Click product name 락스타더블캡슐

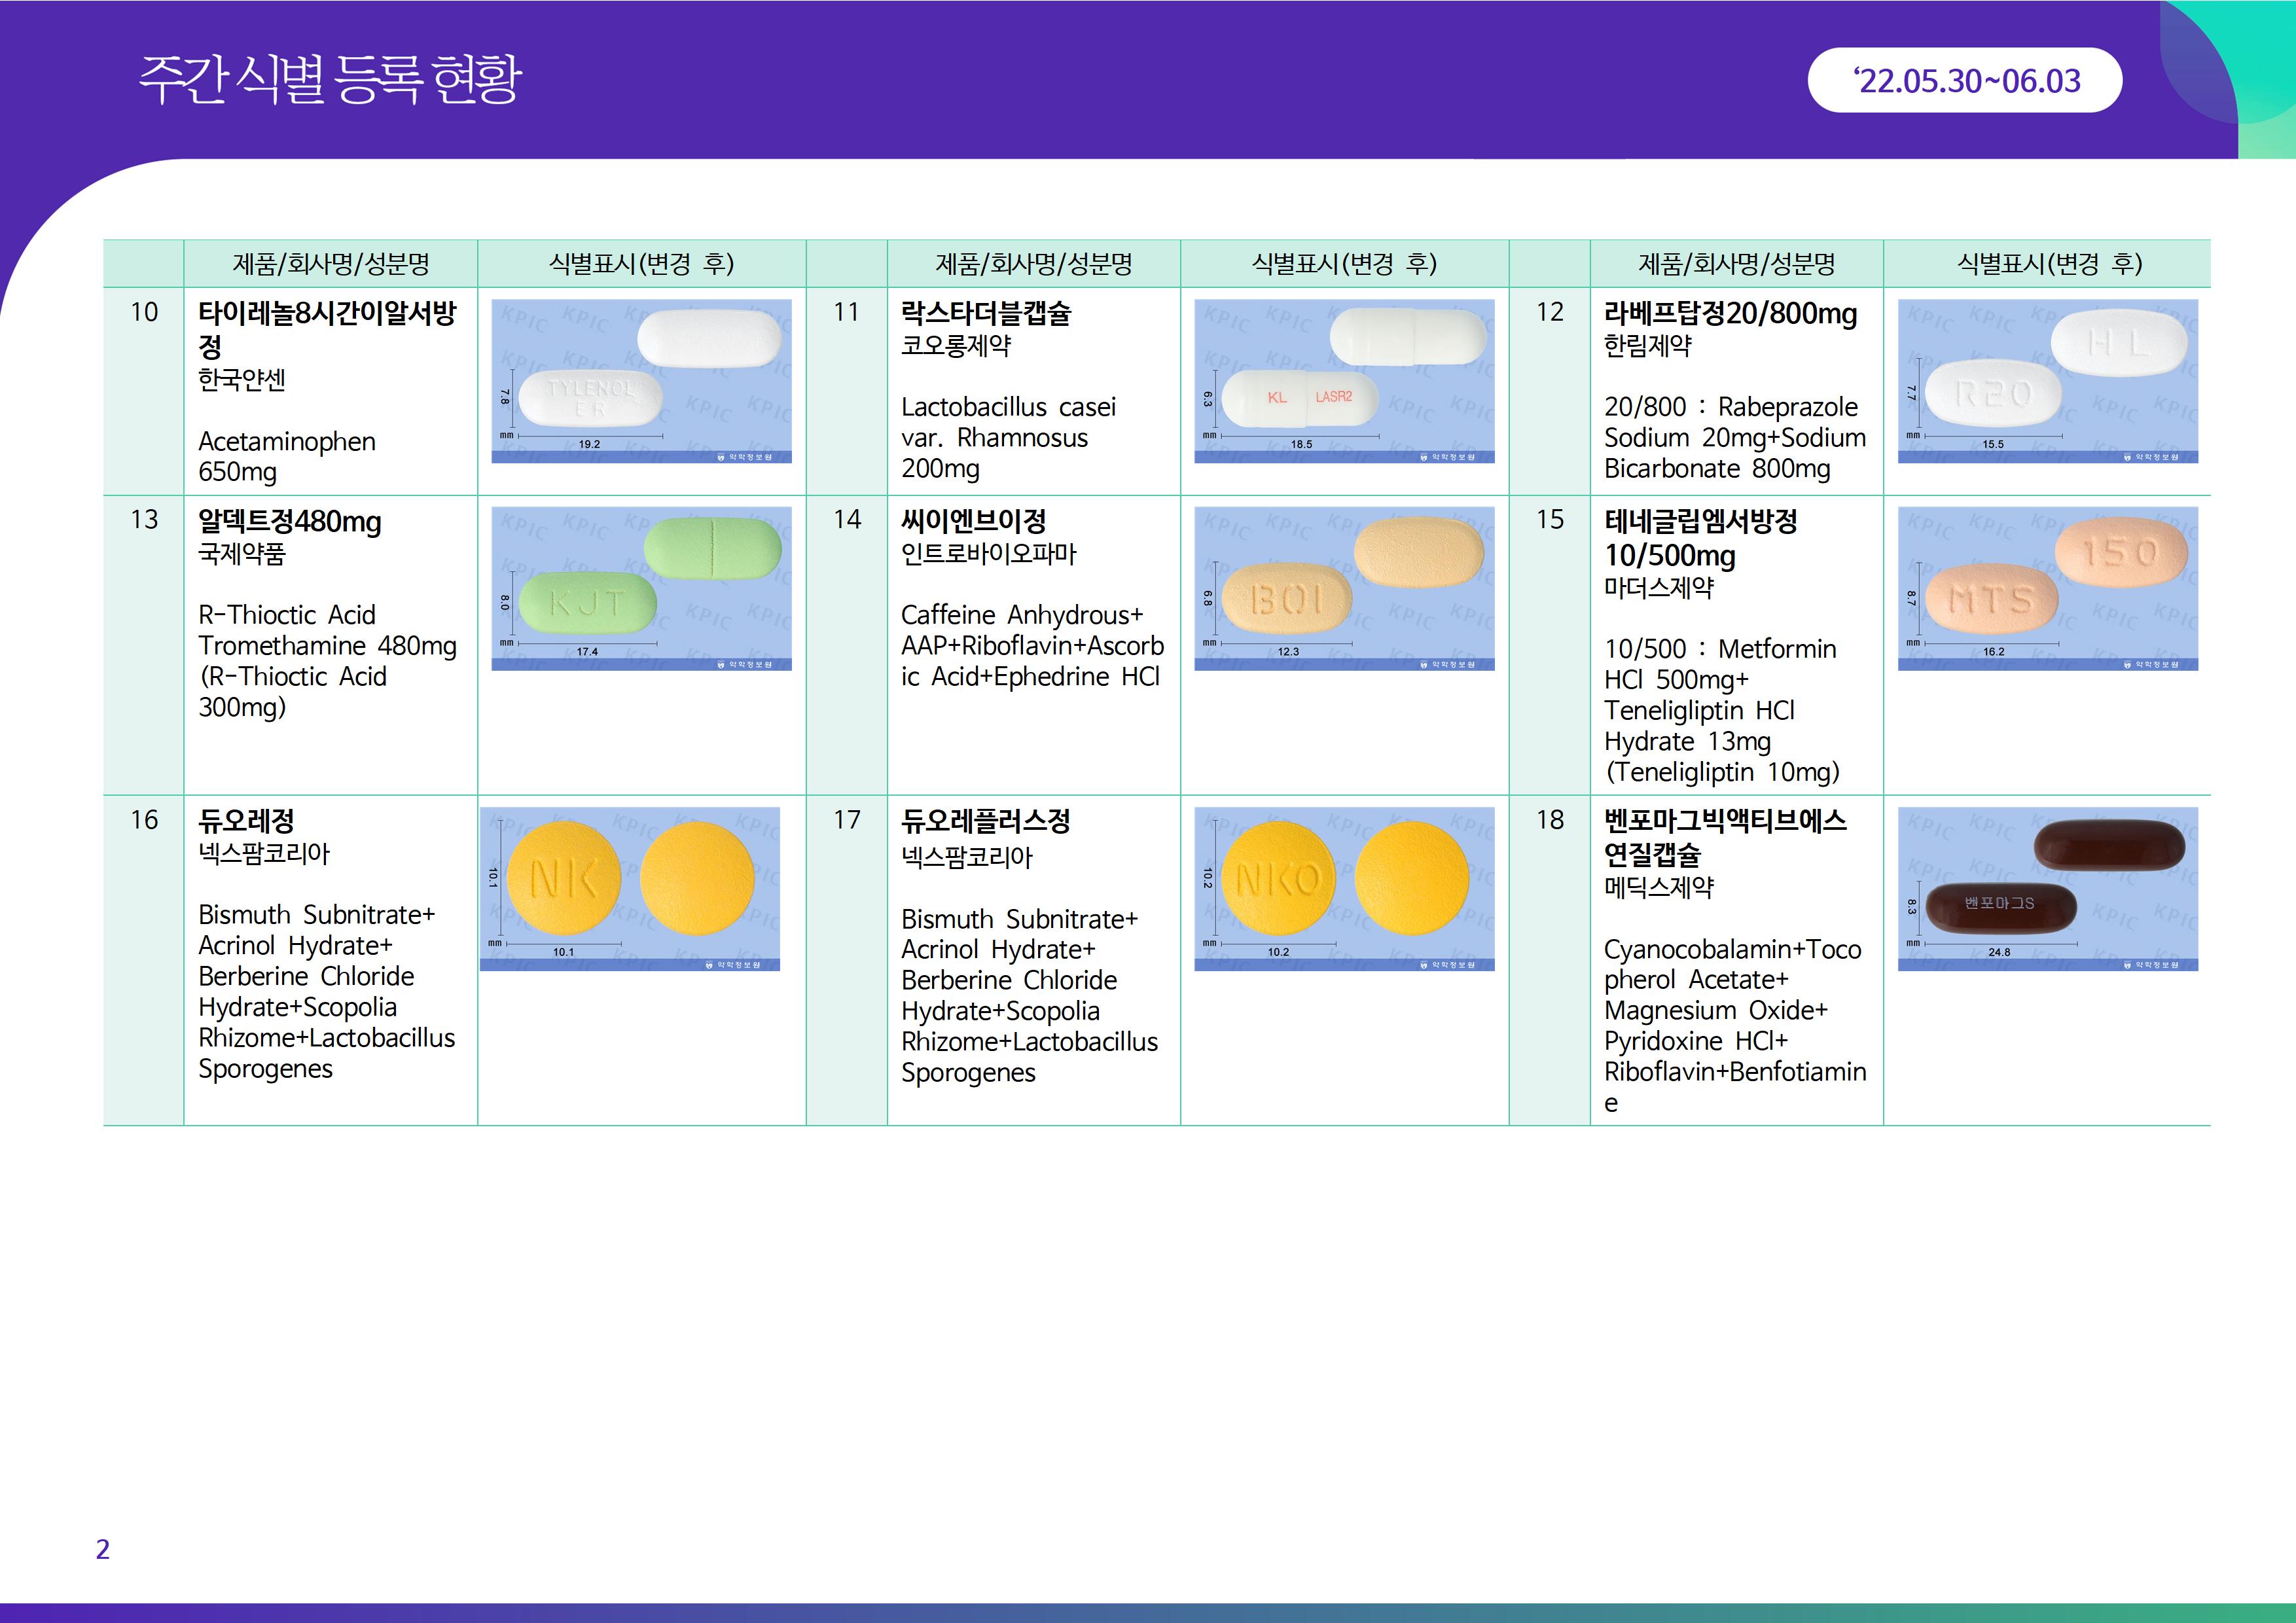tap(985, 313)
